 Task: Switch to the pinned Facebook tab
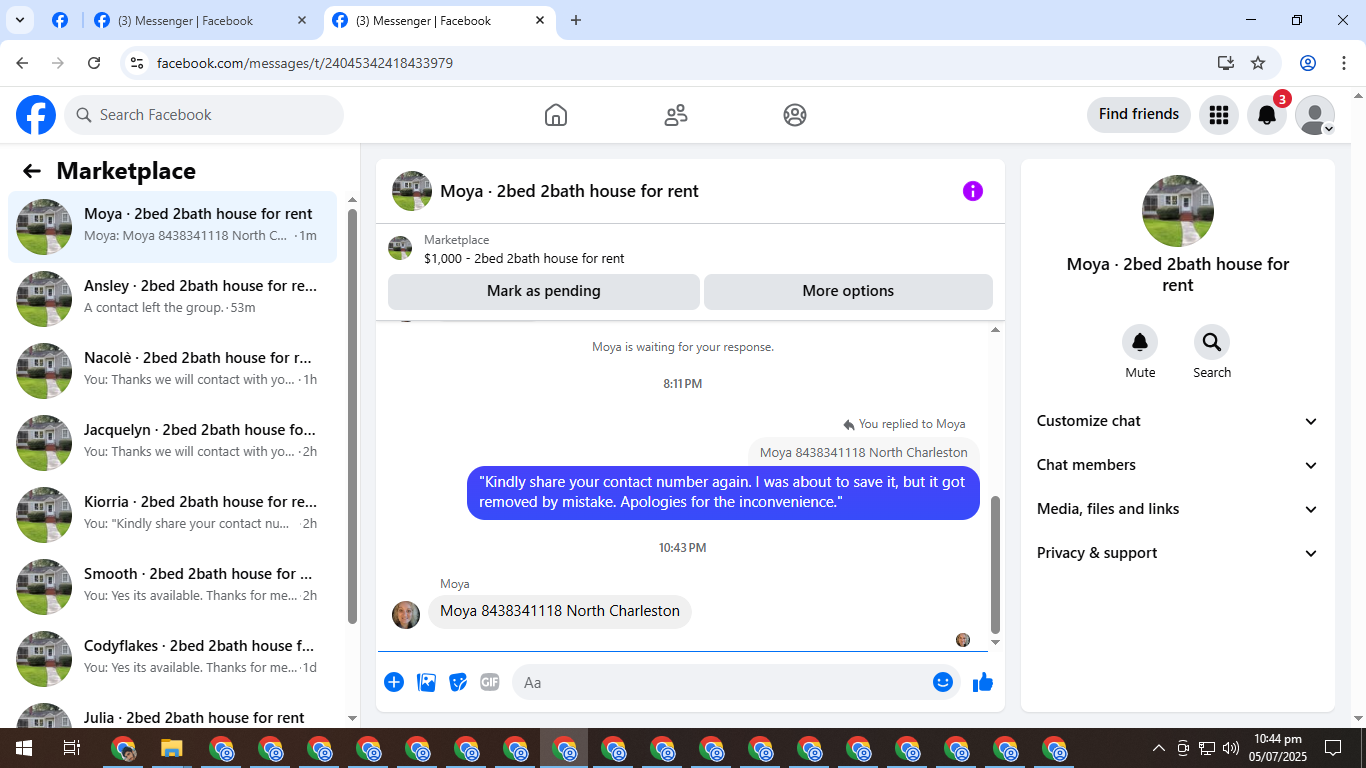[x=60, y=20]
